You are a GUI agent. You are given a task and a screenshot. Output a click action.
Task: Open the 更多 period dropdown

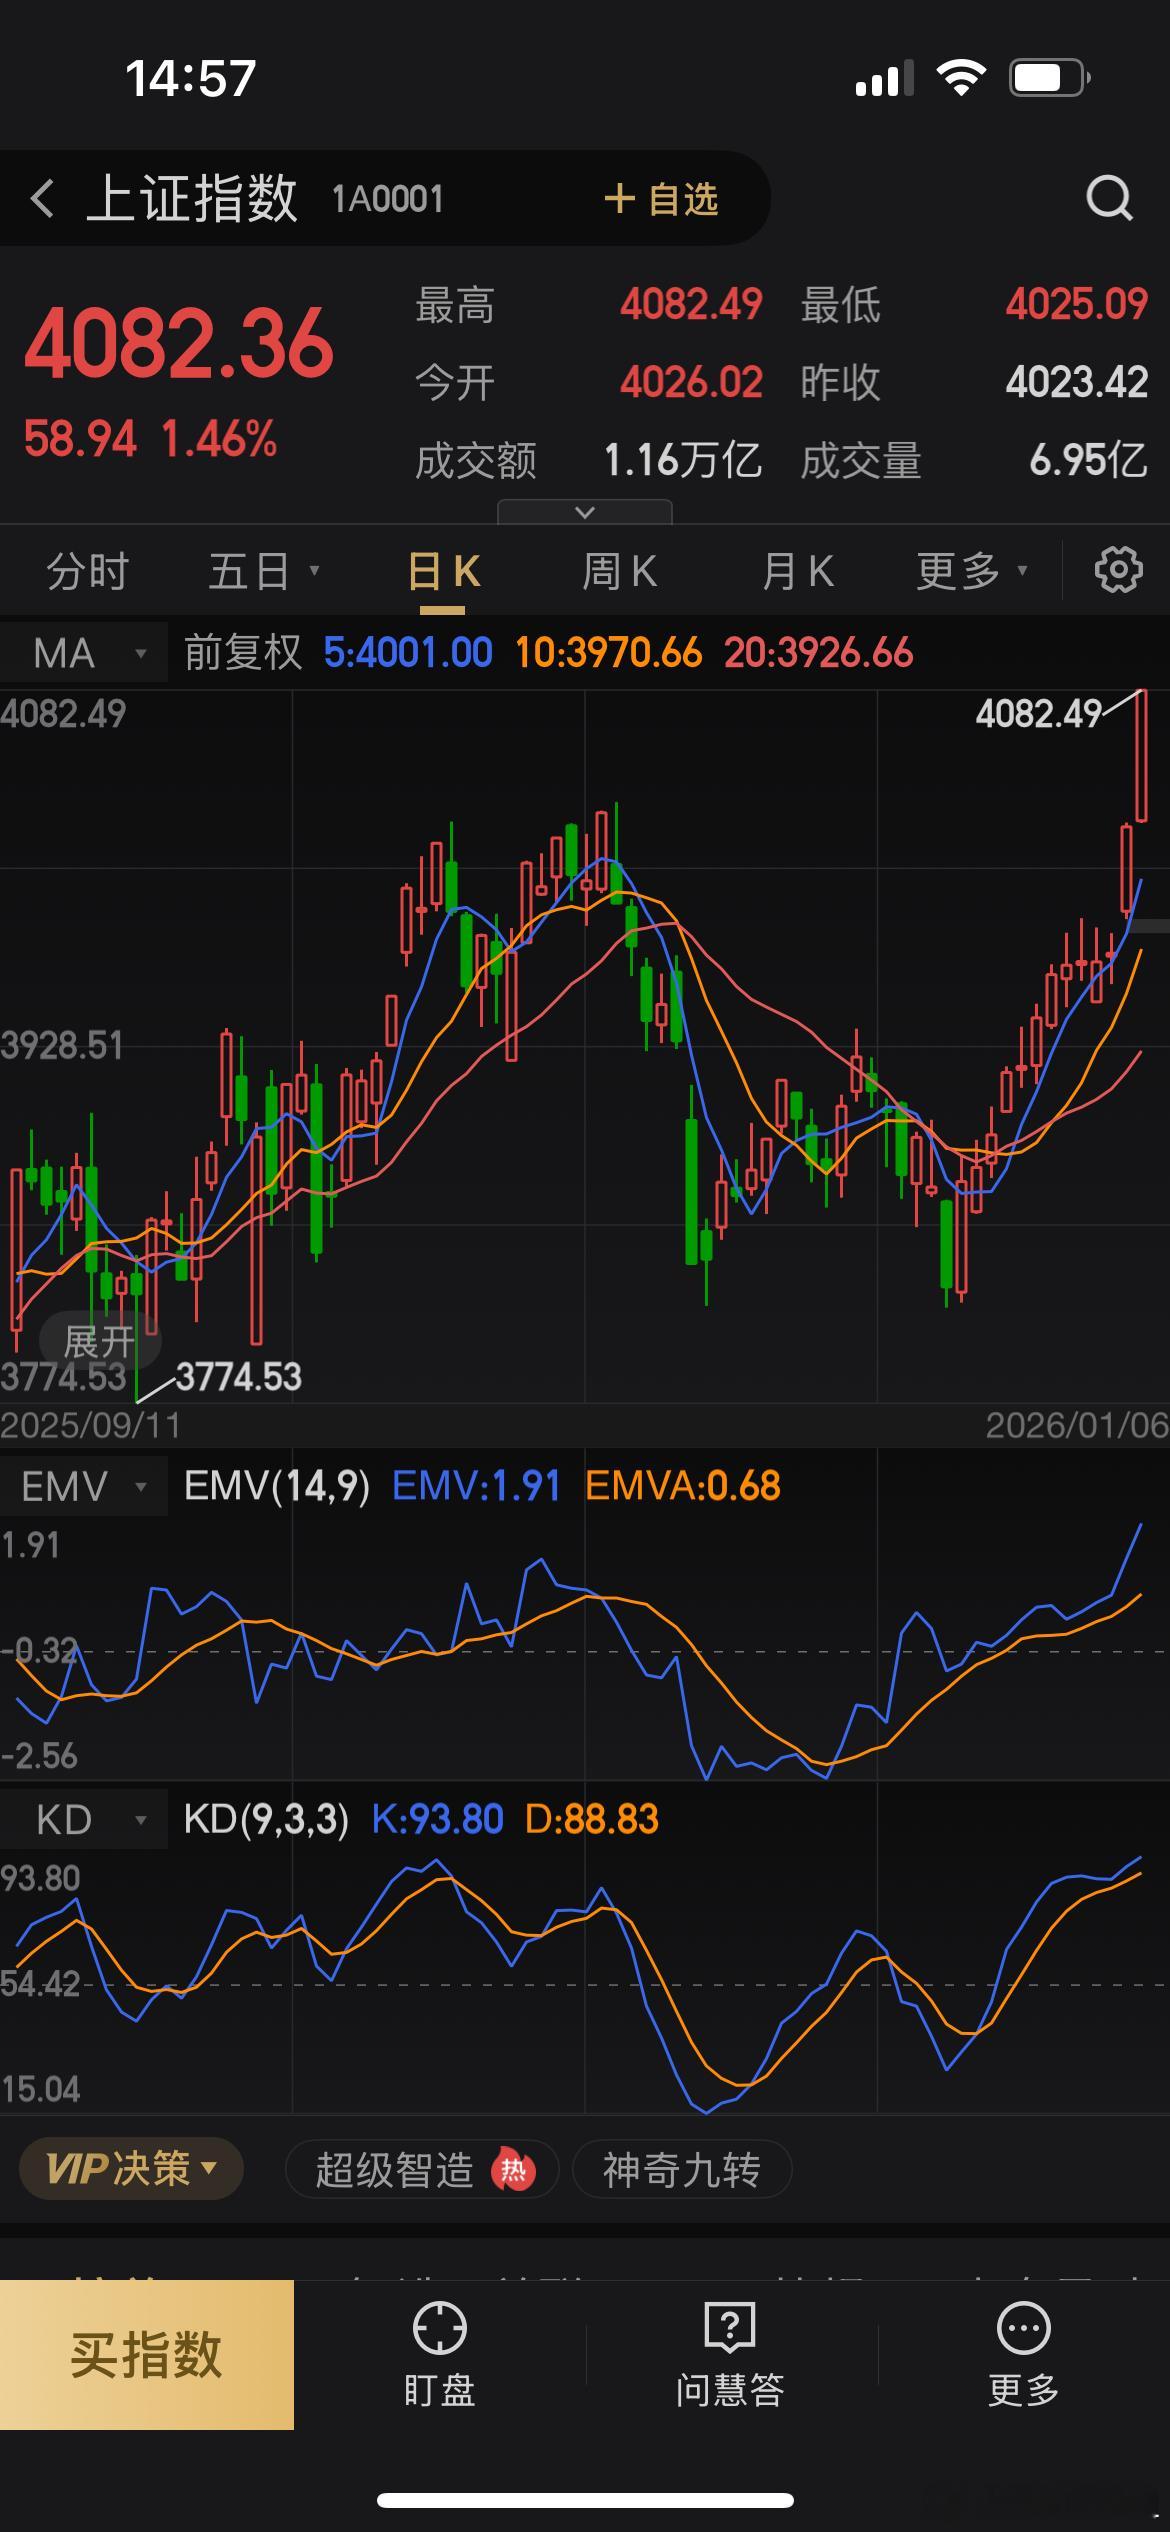coord(971,571)
